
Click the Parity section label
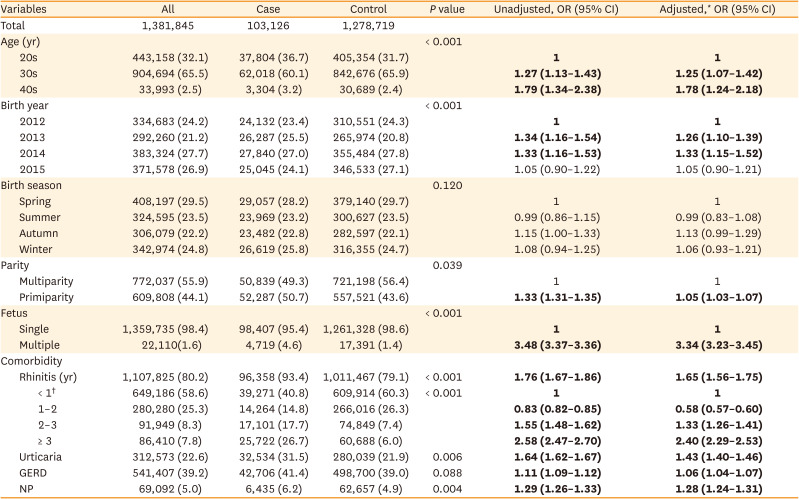[x=19, y=265]
